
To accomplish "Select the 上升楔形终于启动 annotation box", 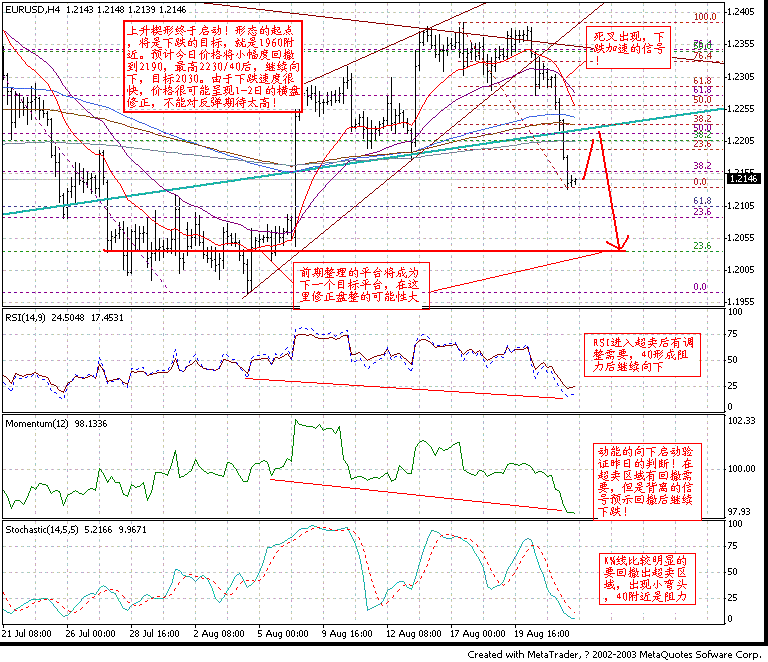I will tap(213, 67).
